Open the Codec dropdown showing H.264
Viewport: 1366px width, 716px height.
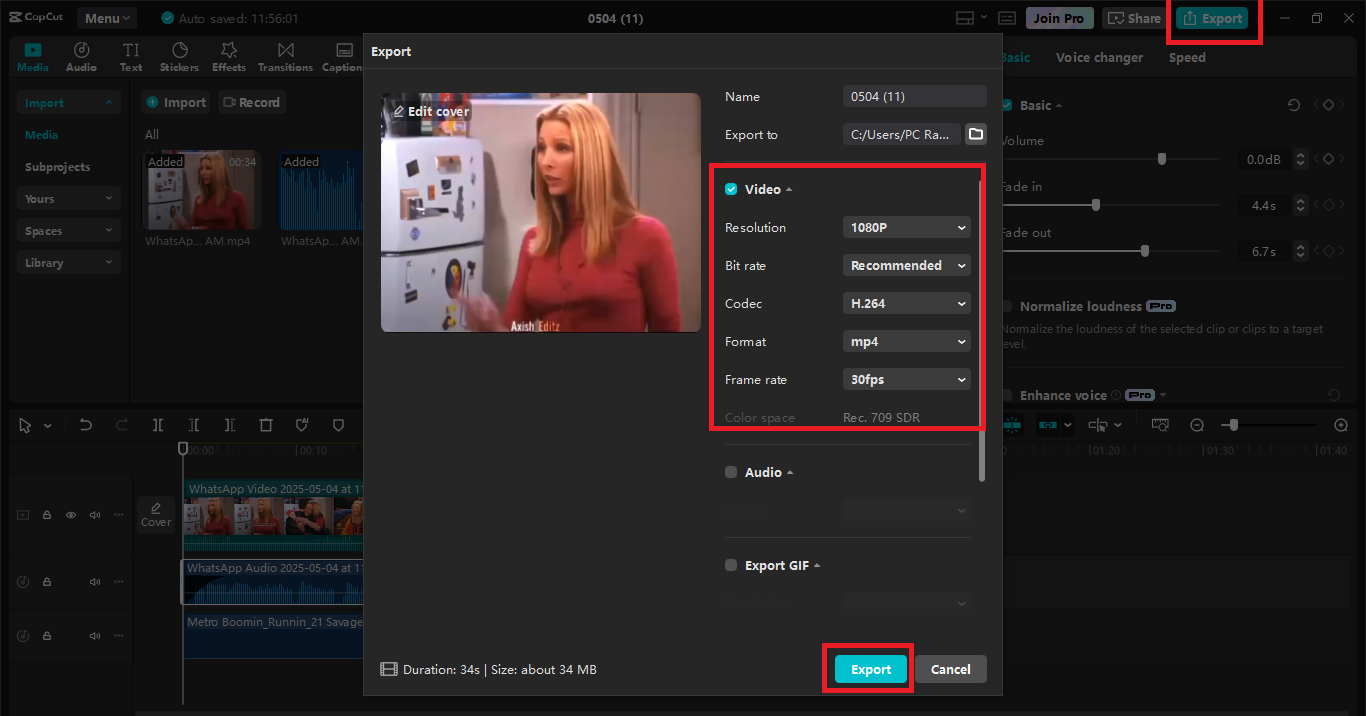click(x=907, y=304)
